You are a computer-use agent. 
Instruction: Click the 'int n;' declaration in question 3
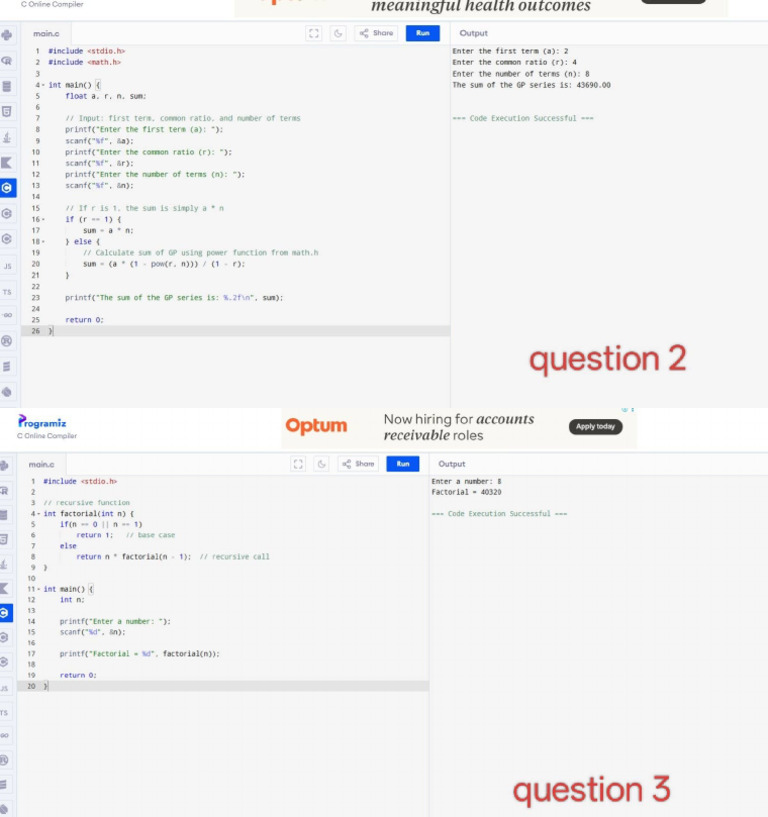pos(72,600)
